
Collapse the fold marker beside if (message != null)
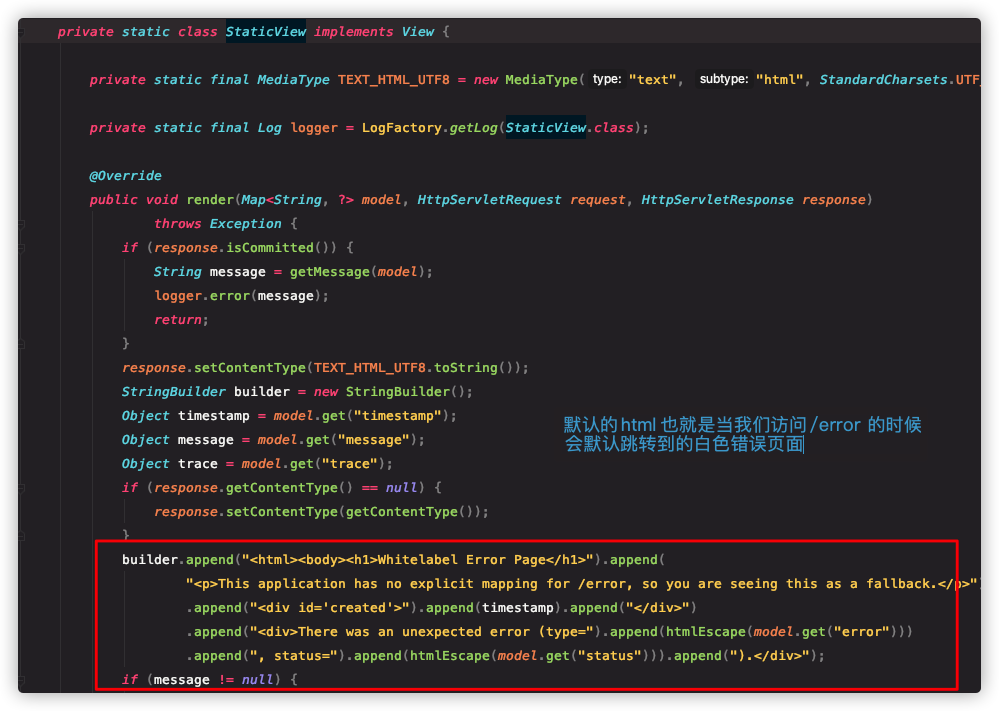[21, 680]
